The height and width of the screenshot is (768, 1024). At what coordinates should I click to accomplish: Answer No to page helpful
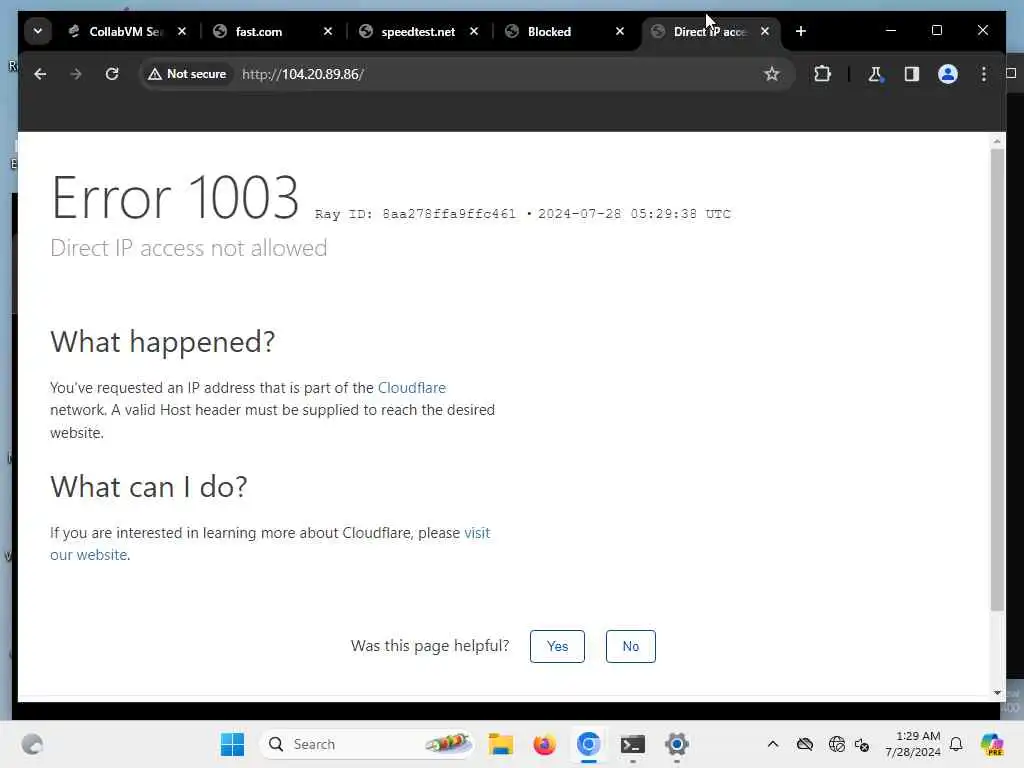coord(630,646)
